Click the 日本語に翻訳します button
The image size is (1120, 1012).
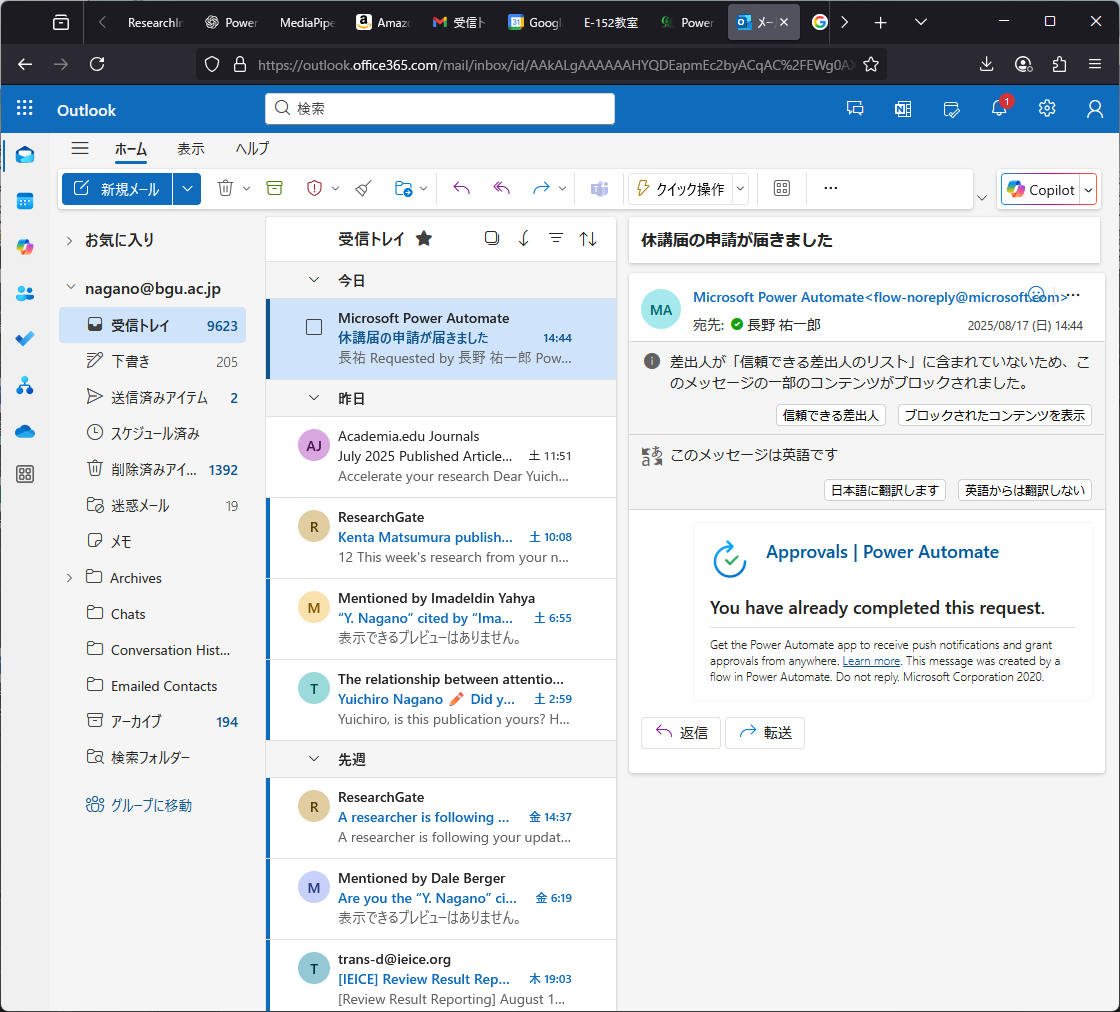[x=885, y=490]
